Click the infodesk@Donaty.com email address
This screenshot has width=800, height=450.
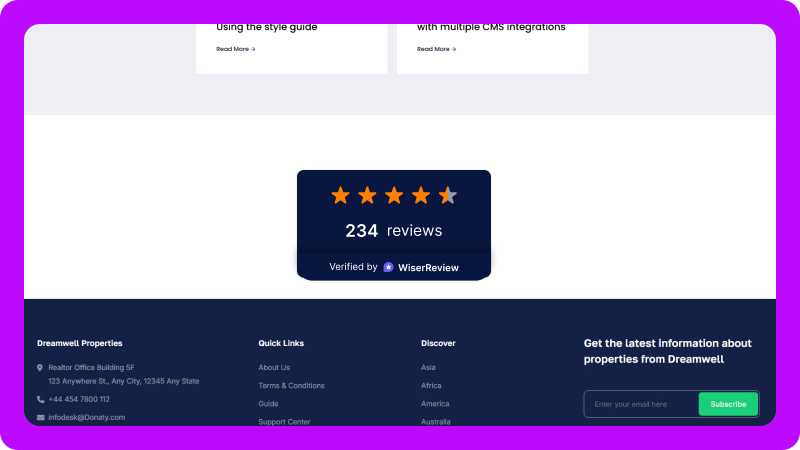(x=87, y=417)
